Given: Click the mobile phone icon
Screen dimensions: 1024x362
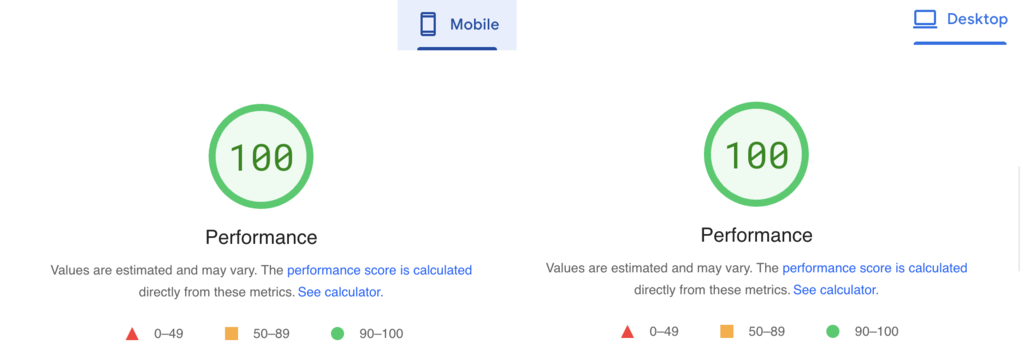Looking at the screenshot, I should (x=428, y=25).
